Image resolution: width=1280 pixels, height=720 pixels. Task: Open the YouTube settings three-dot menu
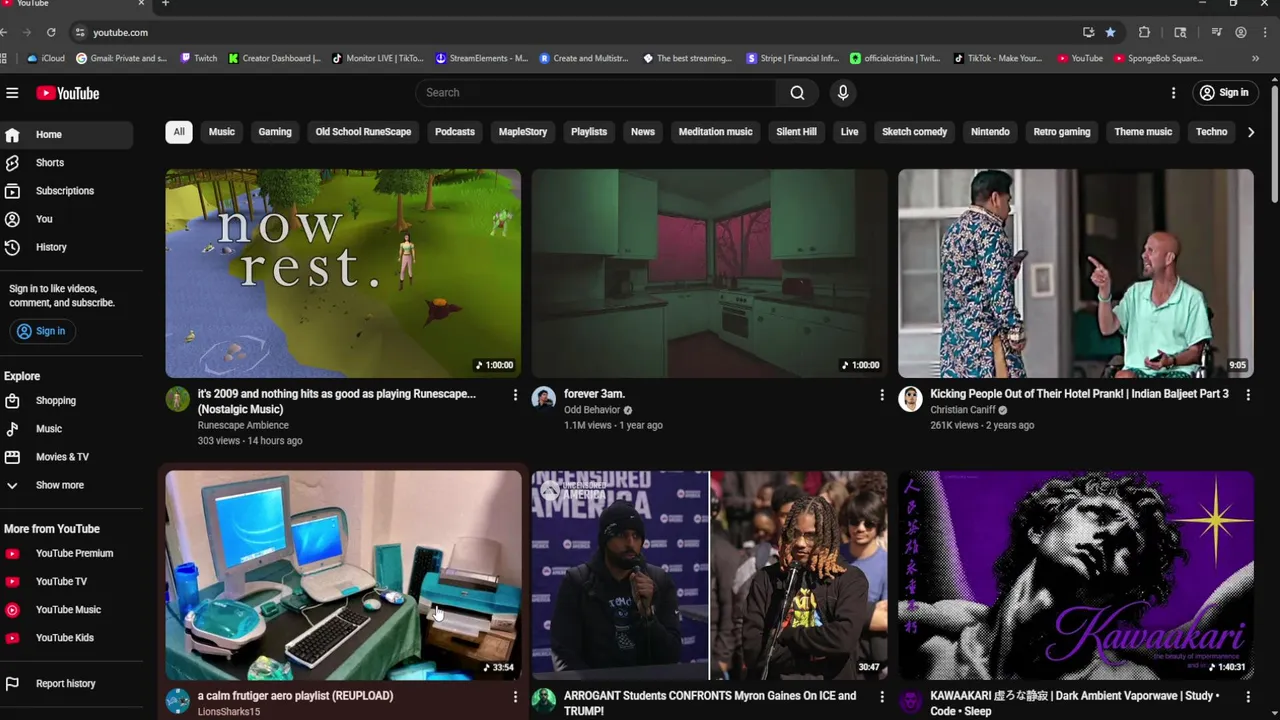tap(1173, 93)
